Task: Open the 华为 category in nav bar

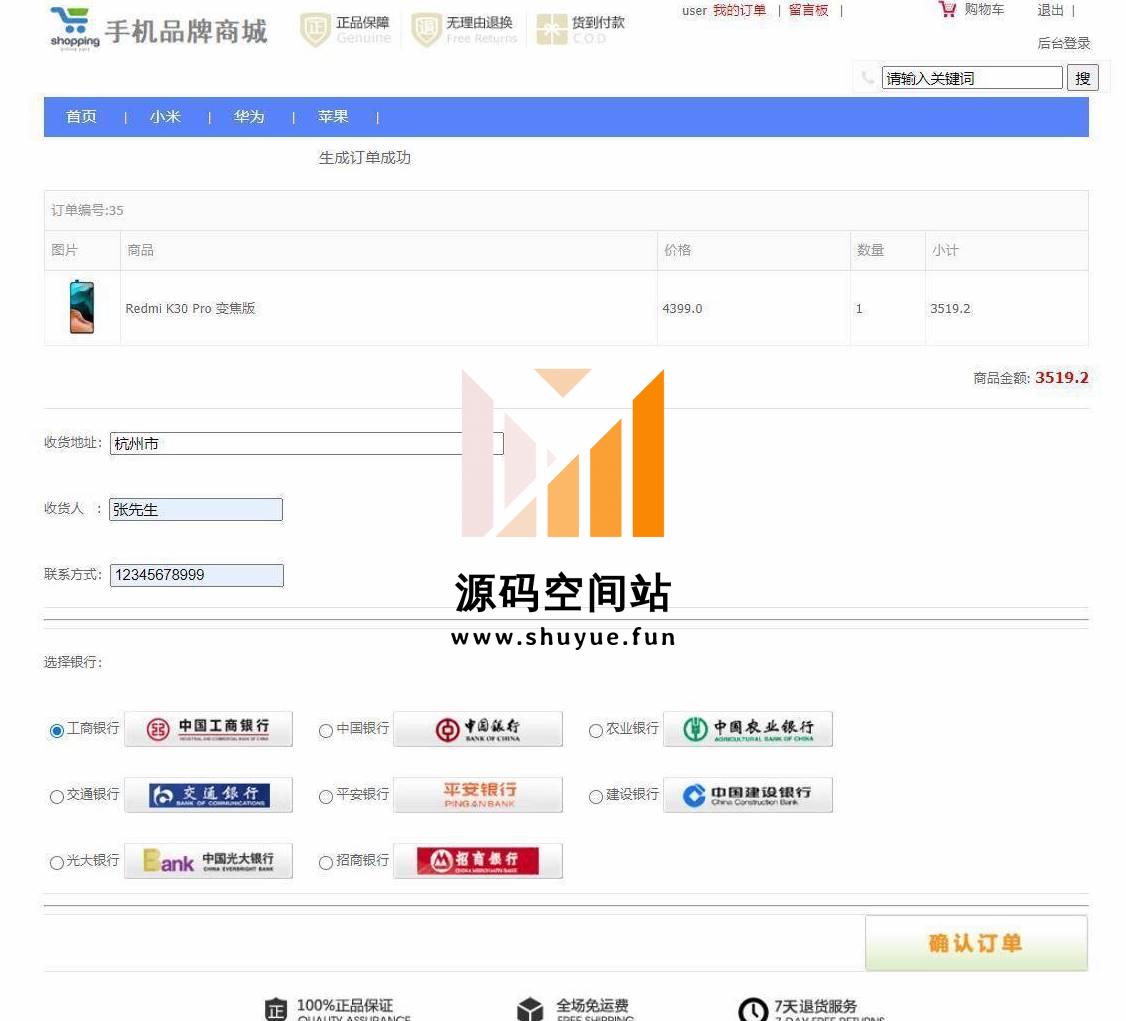Action: pos(249,116)
